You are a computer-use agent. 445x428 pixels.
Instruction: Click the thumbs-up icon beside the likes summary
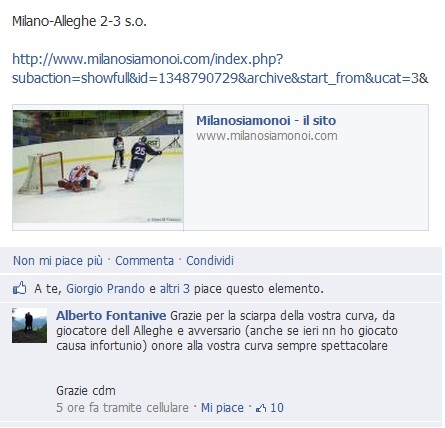(x=20, y=288)
